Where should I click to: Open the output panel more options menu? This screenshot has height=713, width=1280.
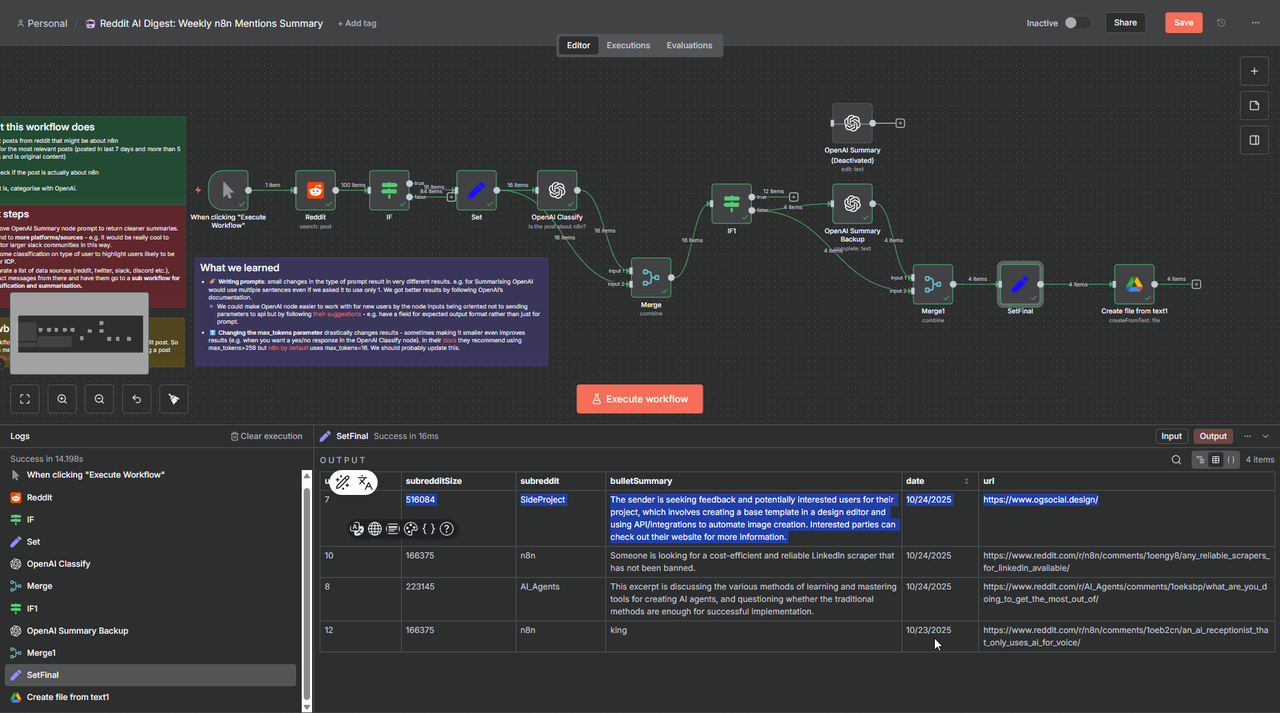1247,436
